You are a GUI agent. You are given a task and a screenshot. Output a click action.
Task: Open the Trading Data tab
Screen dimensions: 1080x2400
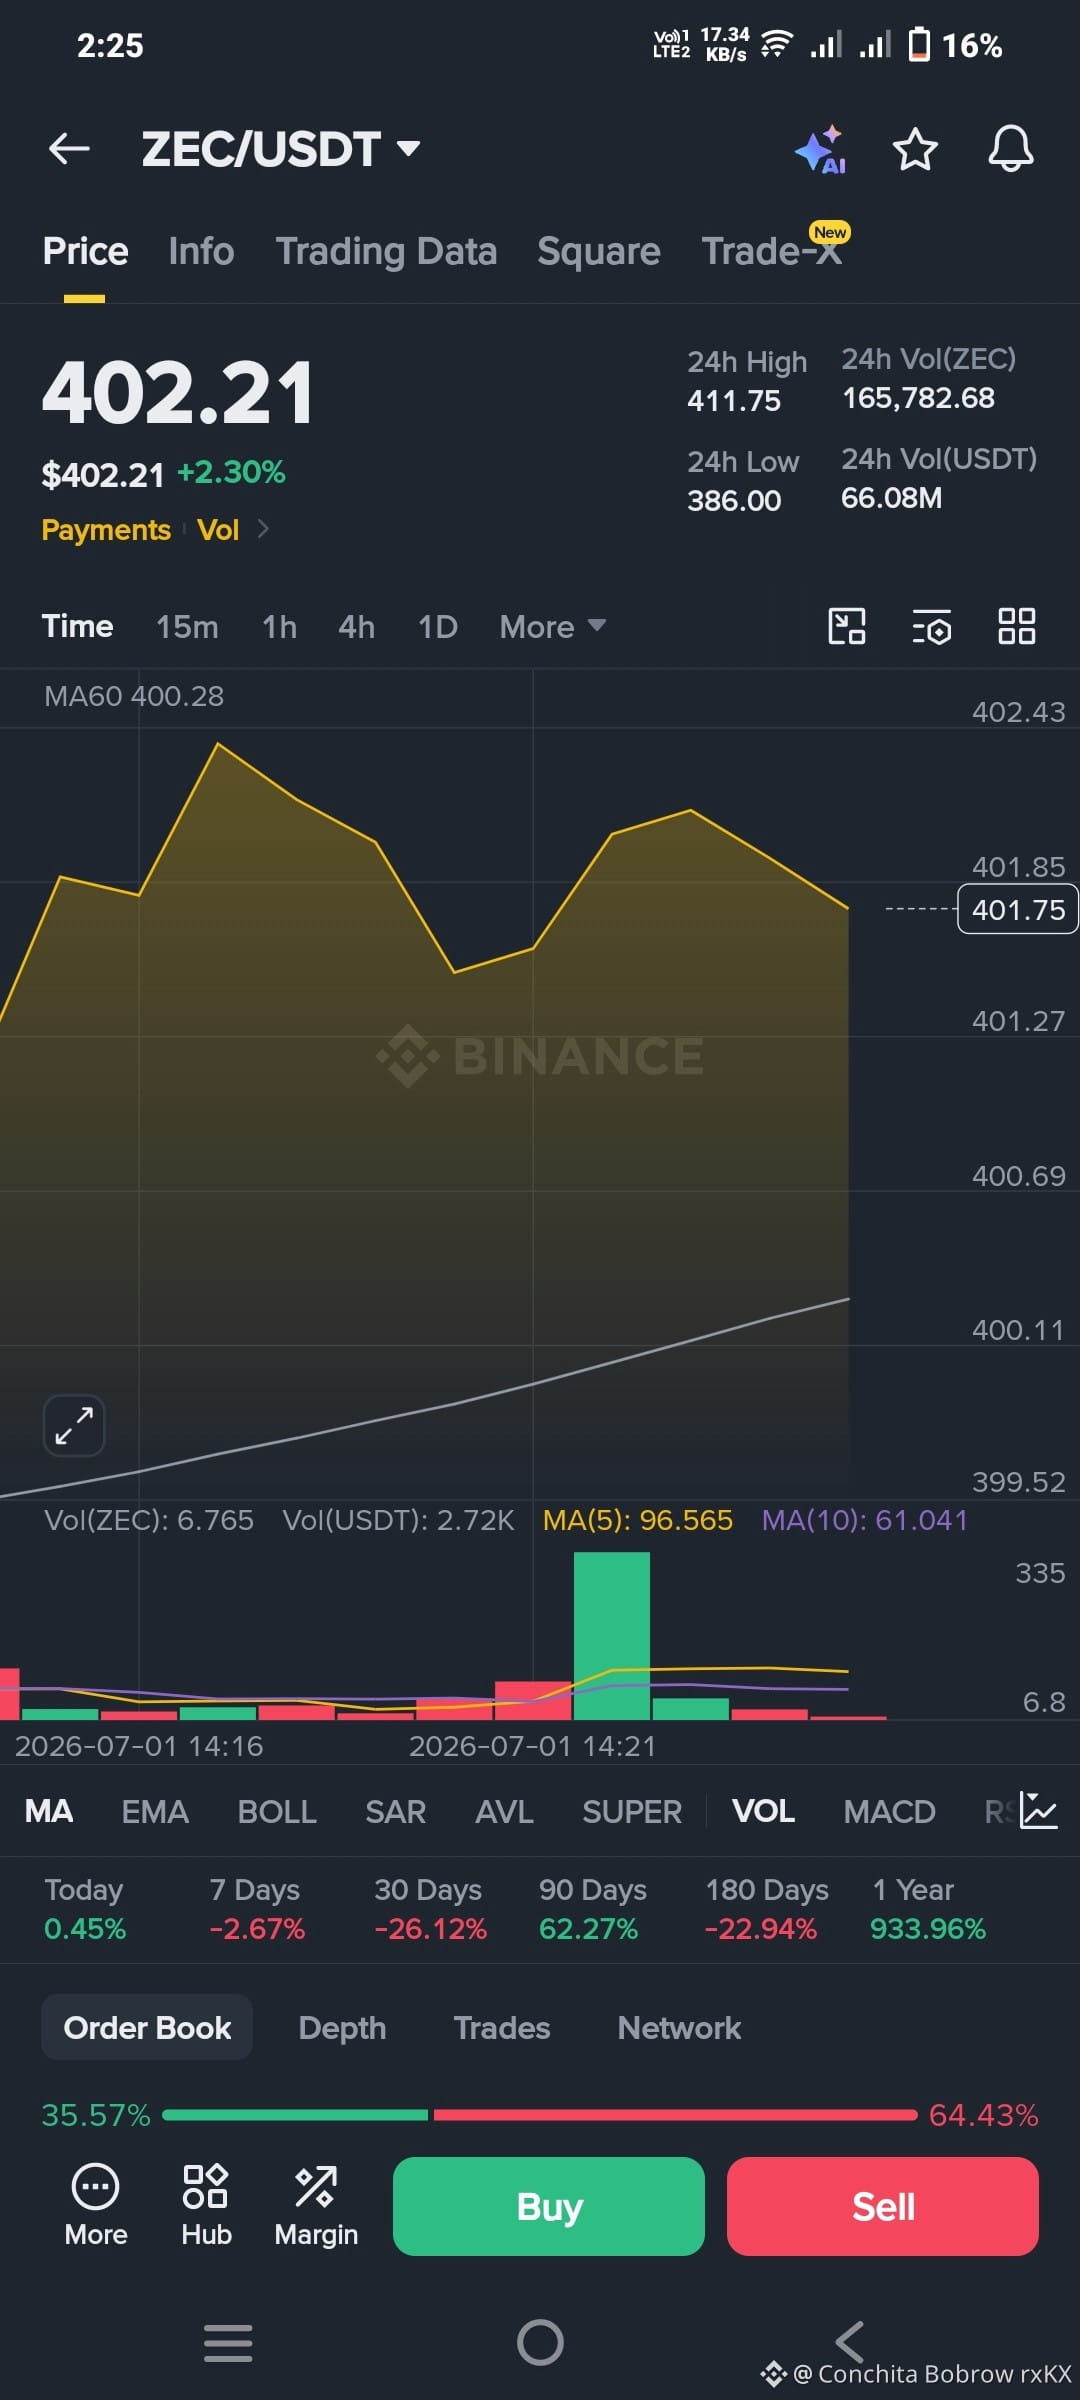(x=386, y=251)
